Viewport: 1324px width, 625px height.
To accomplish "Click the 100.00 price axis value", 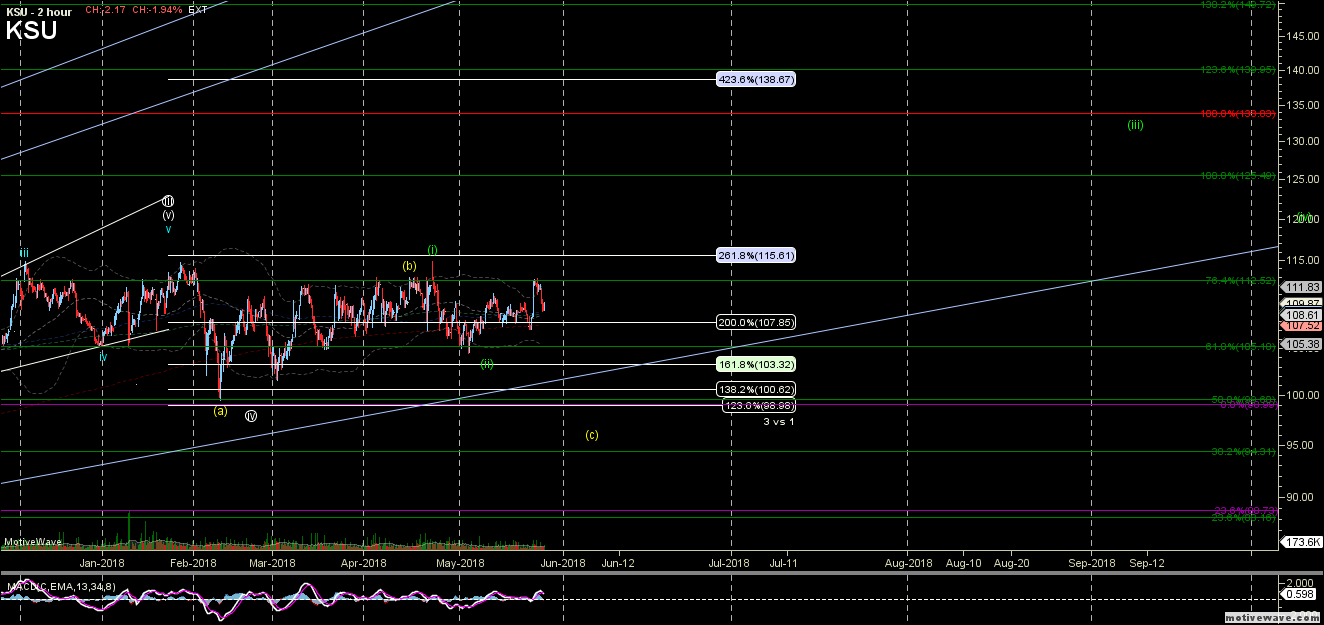I will click(1303, 395).
